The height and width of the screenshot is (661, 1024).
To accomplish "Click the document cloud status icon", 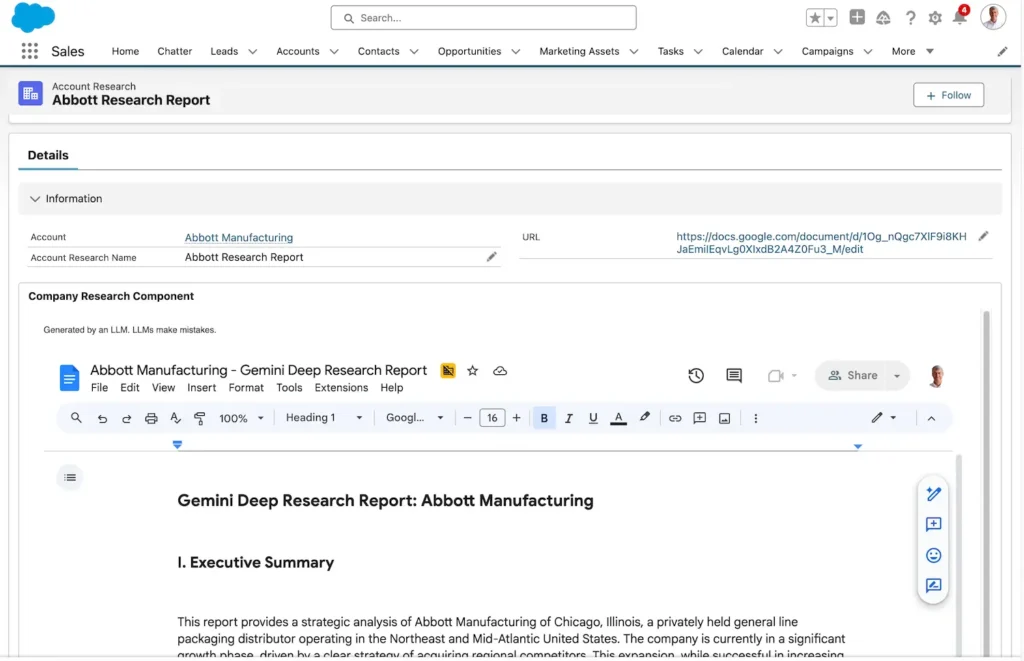I will coord(500,371).
